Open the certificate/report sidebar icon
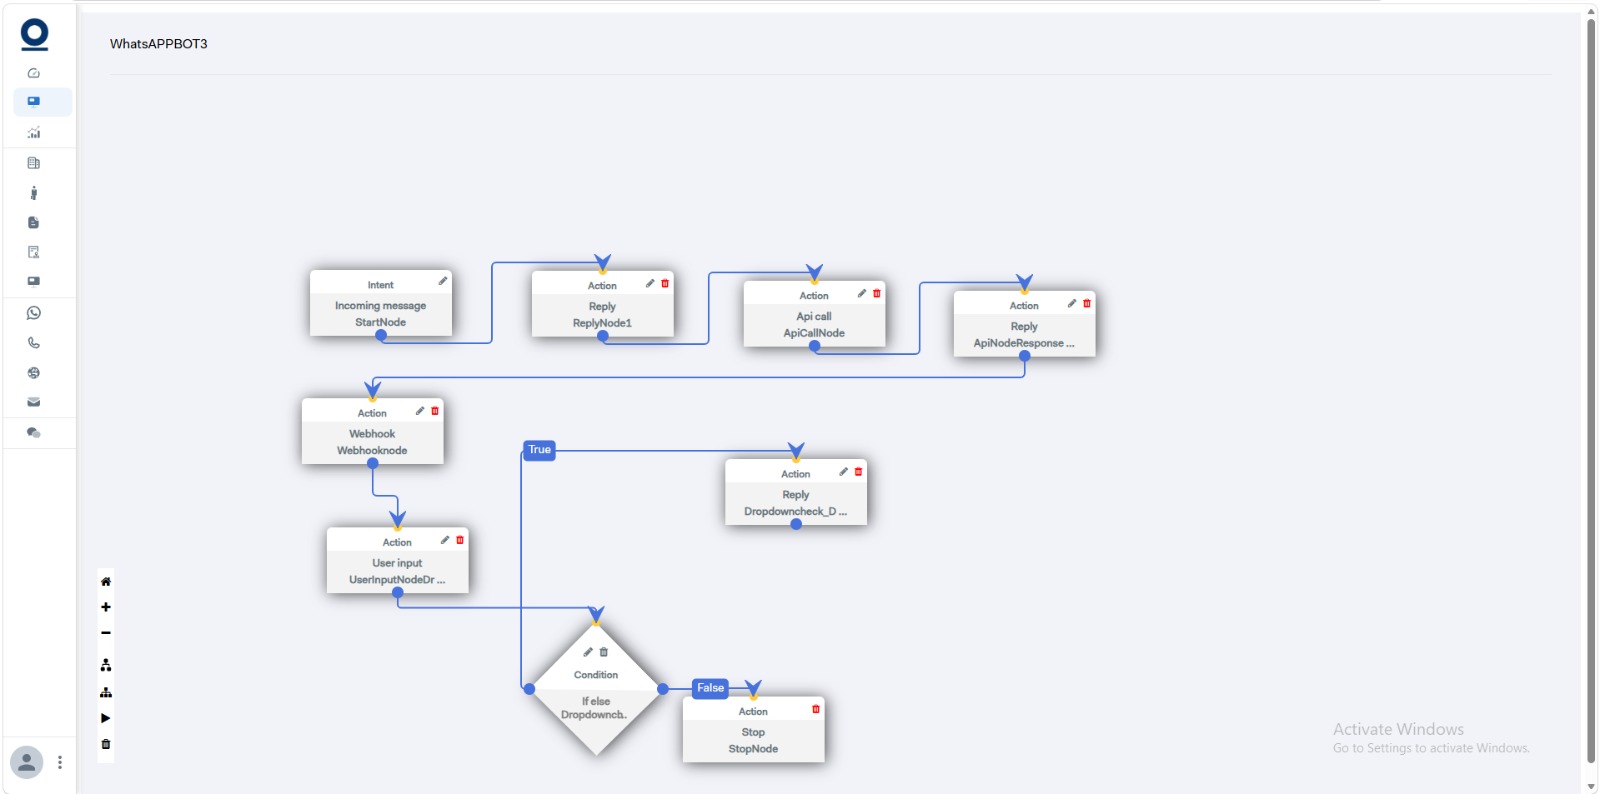 (33, 252)
